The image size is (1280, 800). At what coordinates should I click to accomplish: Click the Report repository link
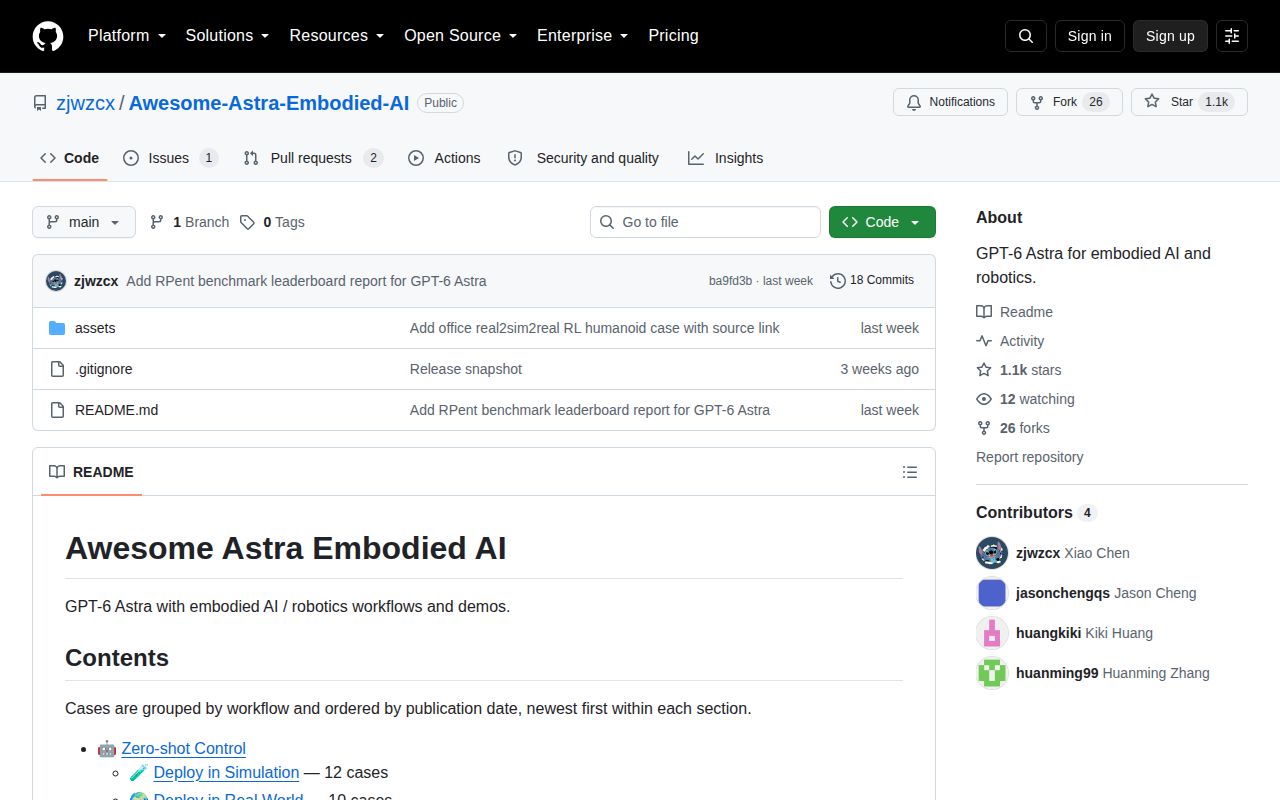point(1030,457)
